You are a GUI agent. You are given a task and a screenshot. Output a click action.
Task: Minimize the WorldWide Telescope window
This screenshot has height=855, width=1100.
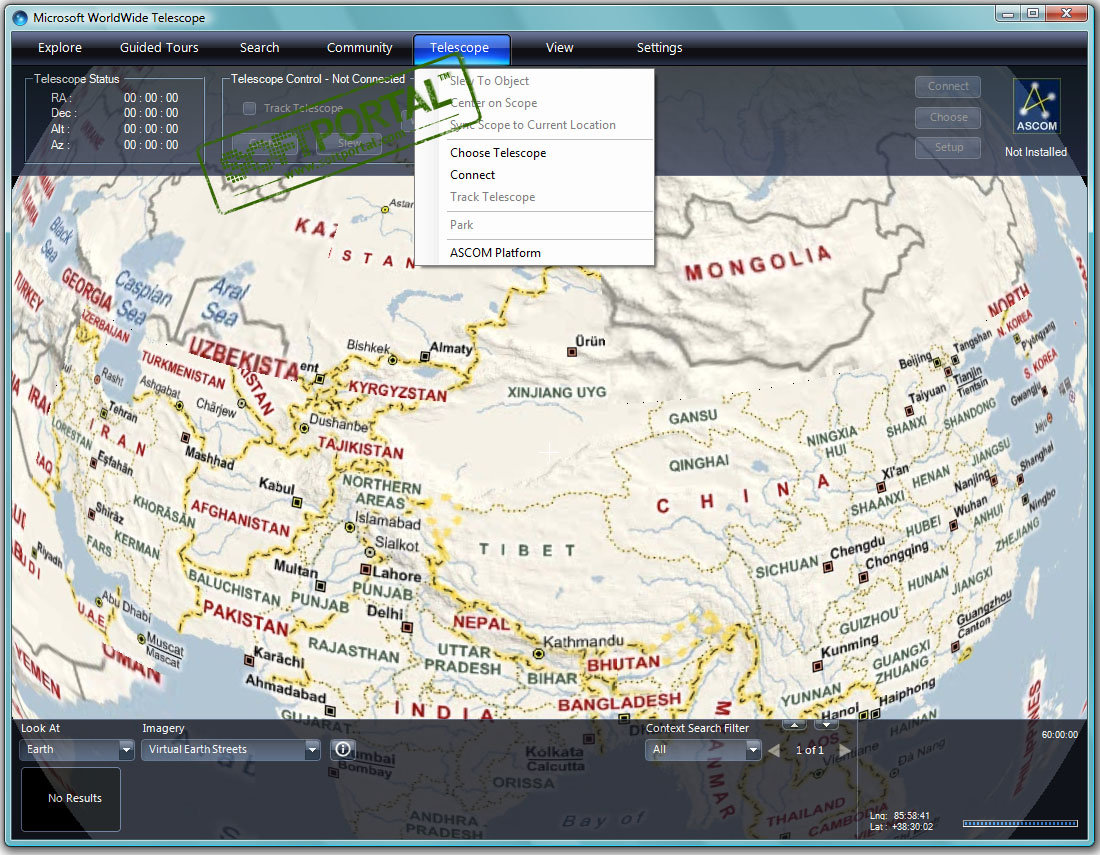pos(1007,13)
